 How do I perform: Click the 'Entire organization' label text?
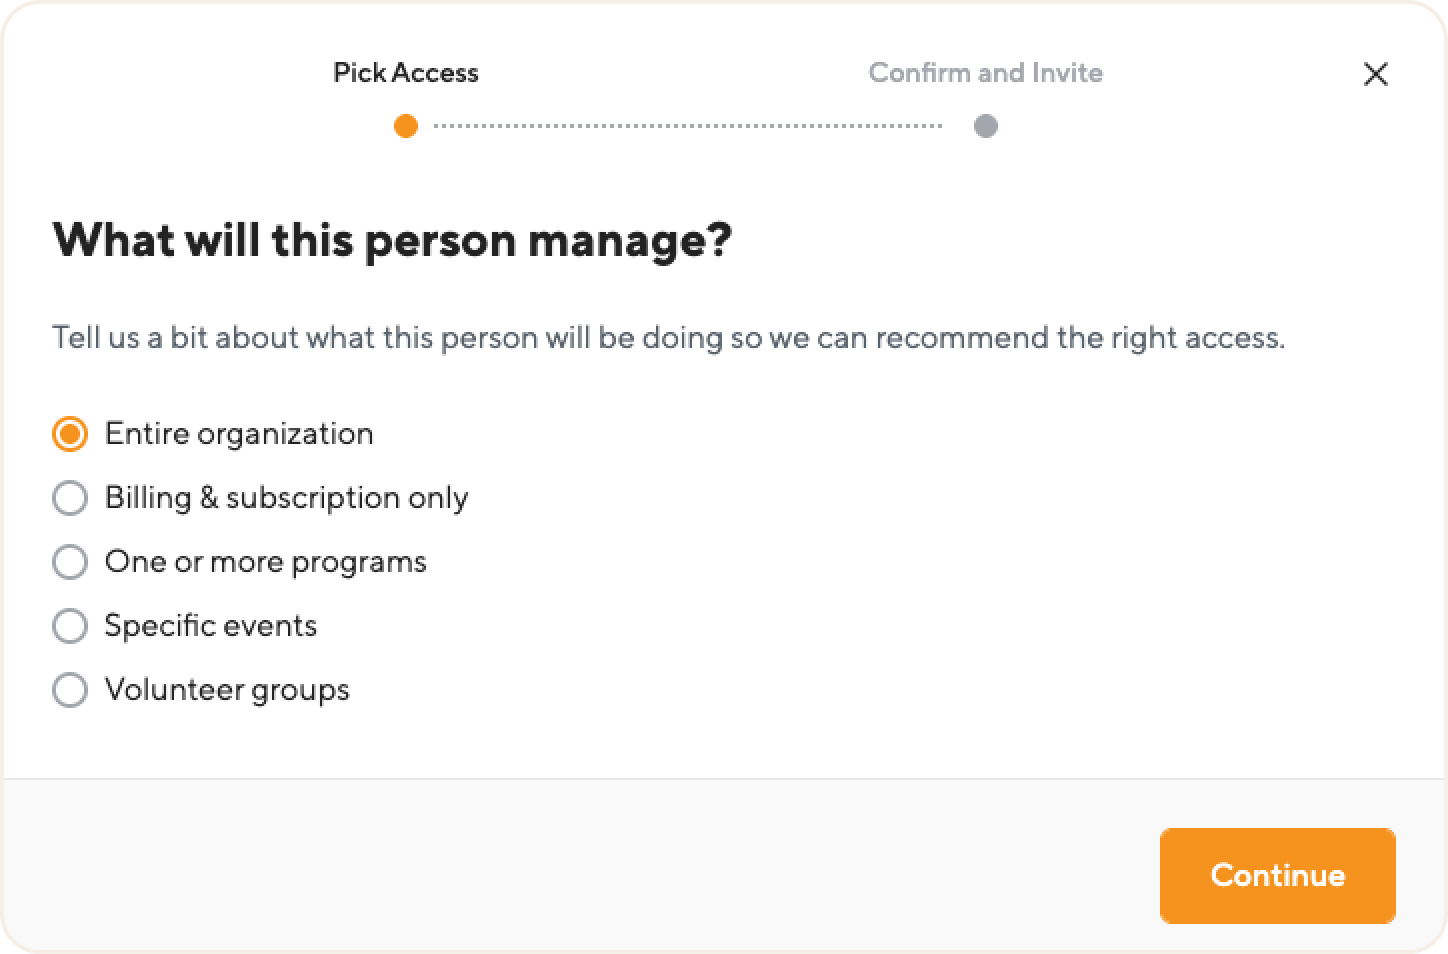[239, 434]
